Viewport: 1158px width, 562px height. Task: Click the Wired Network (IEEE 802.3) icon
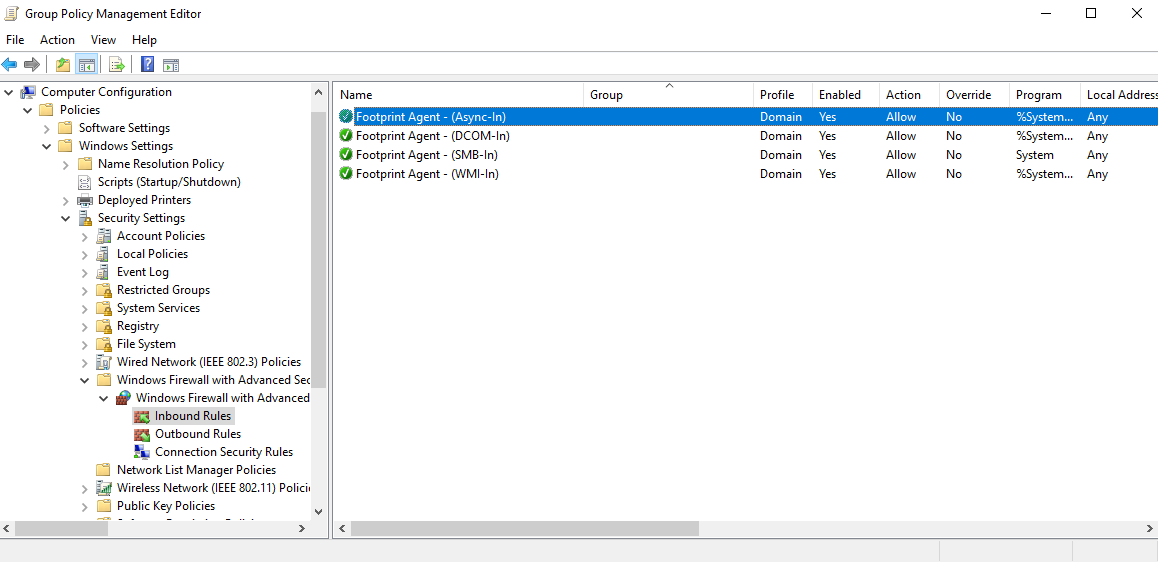pyautogui.click(x=104, y=362)
